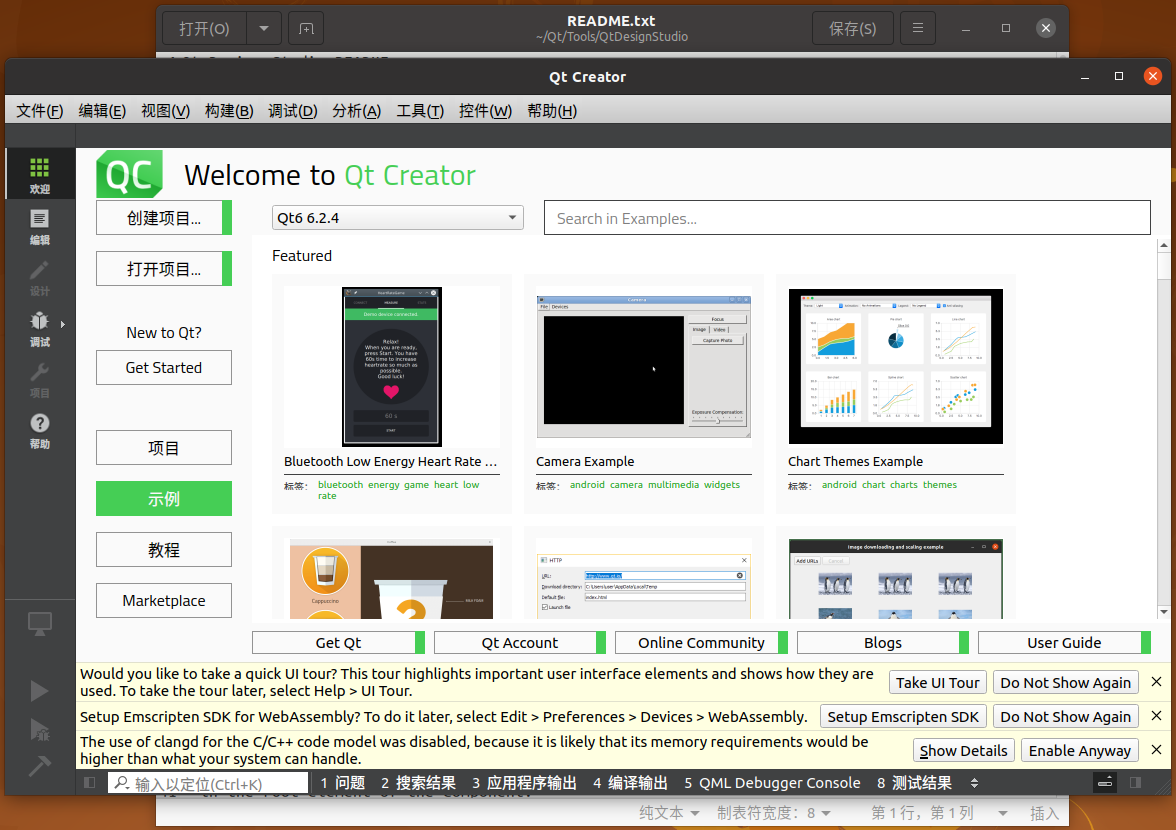Screen dimensions: 1176x830
Task: Switch to the Edit (编辑) mode
Action: (x=40, y=226)
